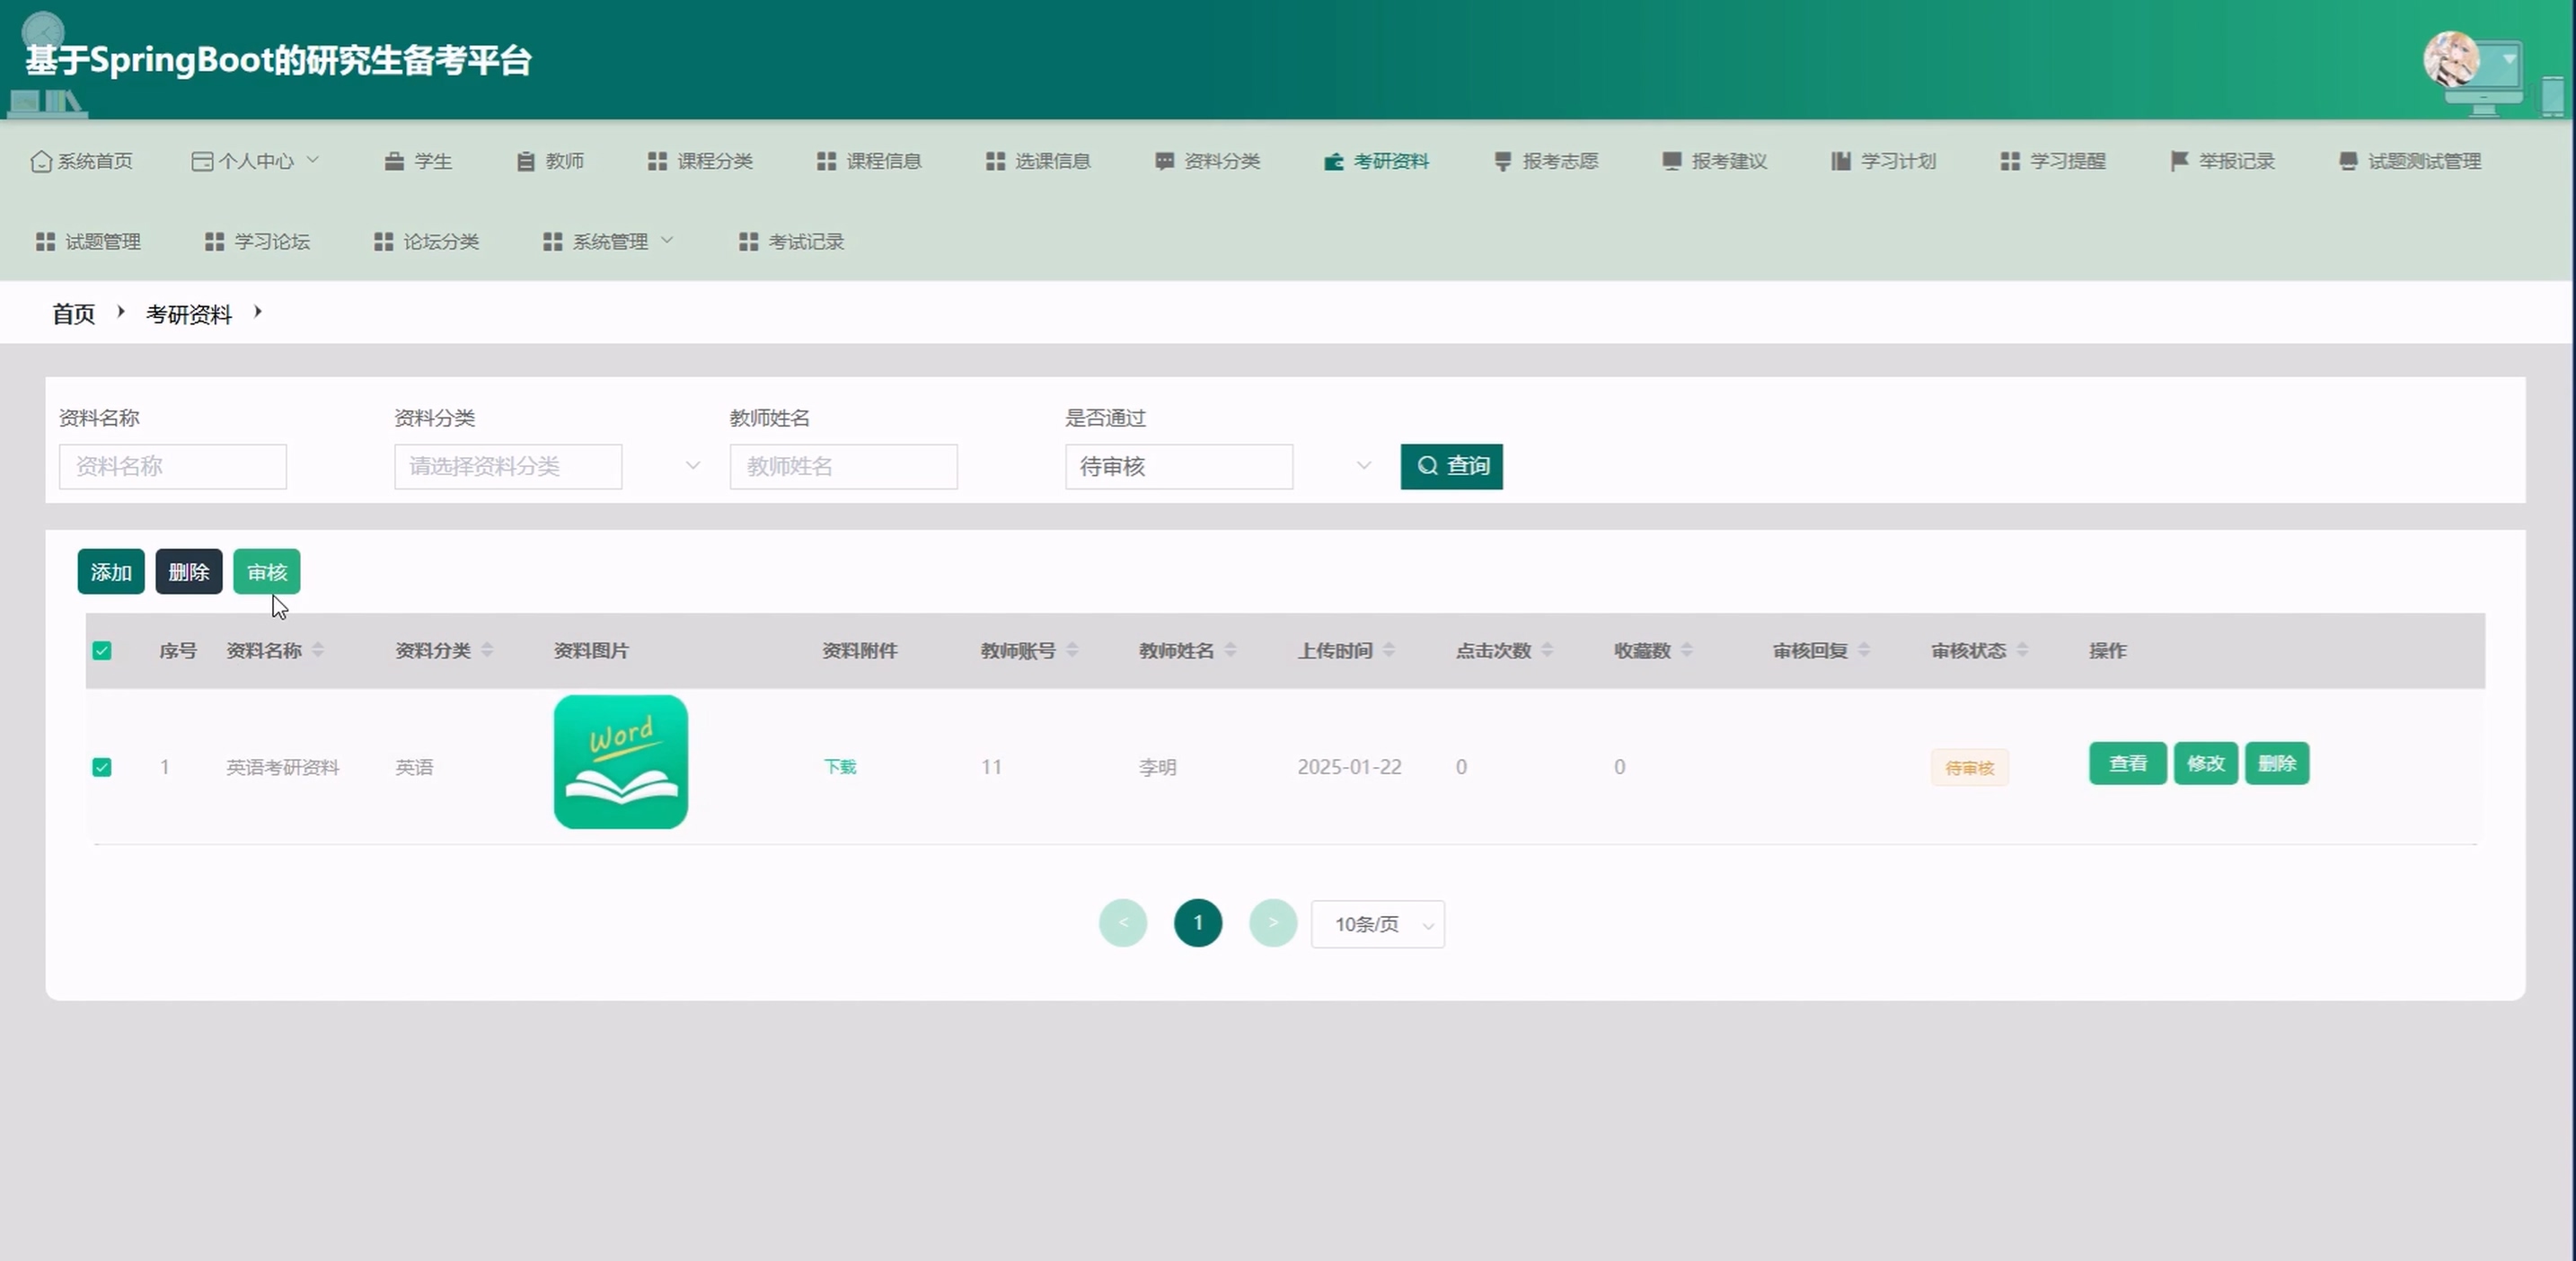Uncheck the row 1 英语考研资料 checkbox
The height and width of the screenshot is (1261, 2576).
tap(102, 767)
